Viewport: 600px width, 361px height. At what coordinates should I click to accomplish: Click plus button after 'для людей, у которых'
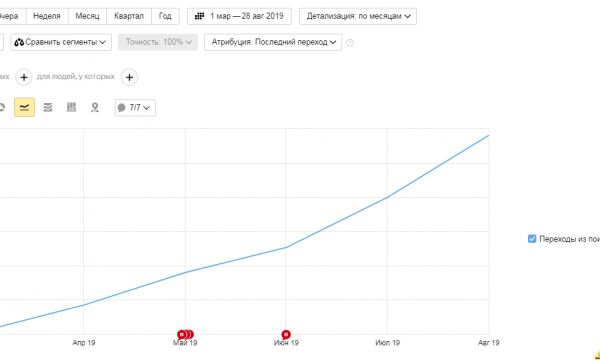(x=129, y=77)
